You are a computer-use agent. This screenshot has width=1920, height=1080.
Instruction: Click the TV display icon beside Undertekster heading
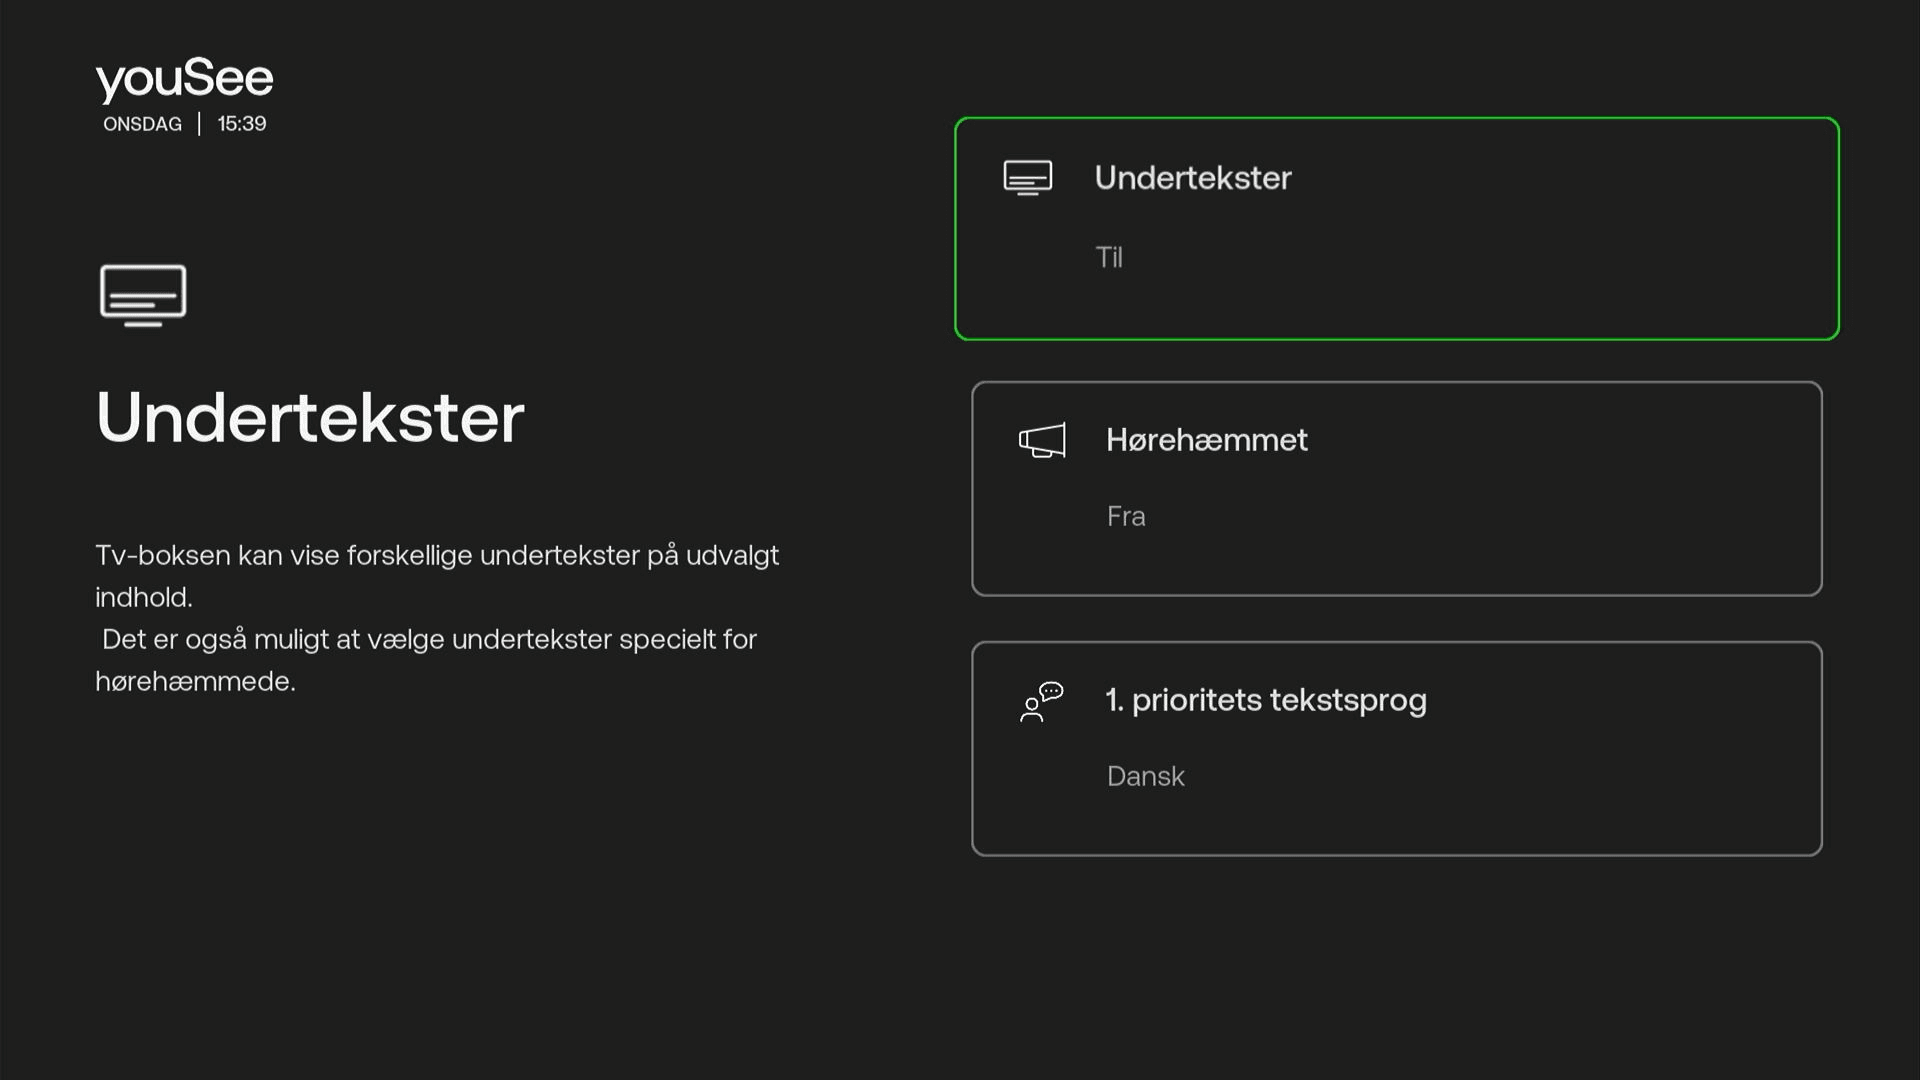pos(1026,177)
